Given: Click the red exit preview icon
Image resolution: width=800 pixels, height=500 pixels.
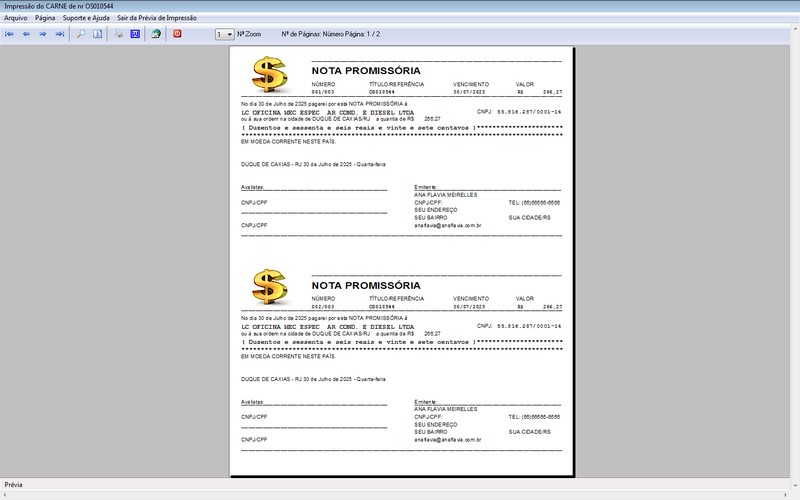Looking at the screenshot, I should (177, 34).
